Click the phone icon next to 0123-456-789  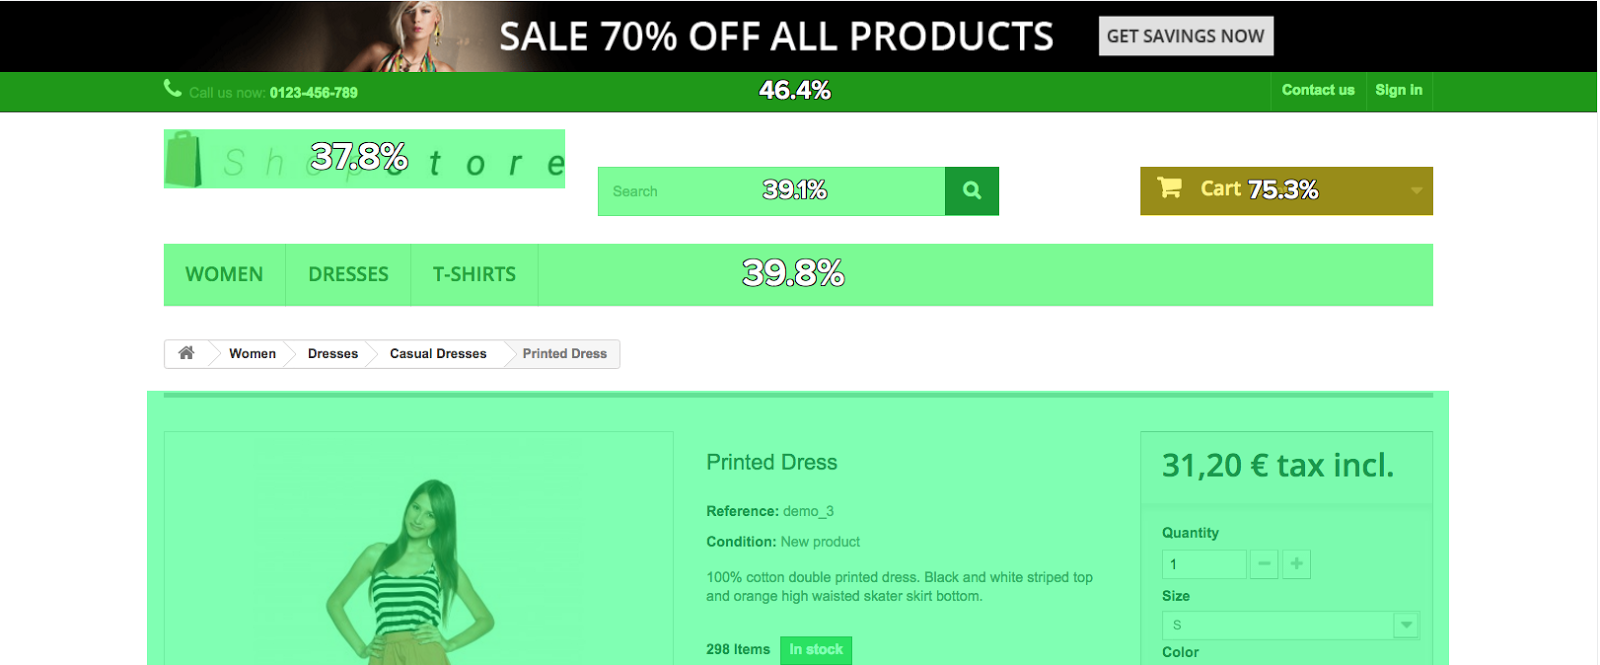tap(172, 89)
